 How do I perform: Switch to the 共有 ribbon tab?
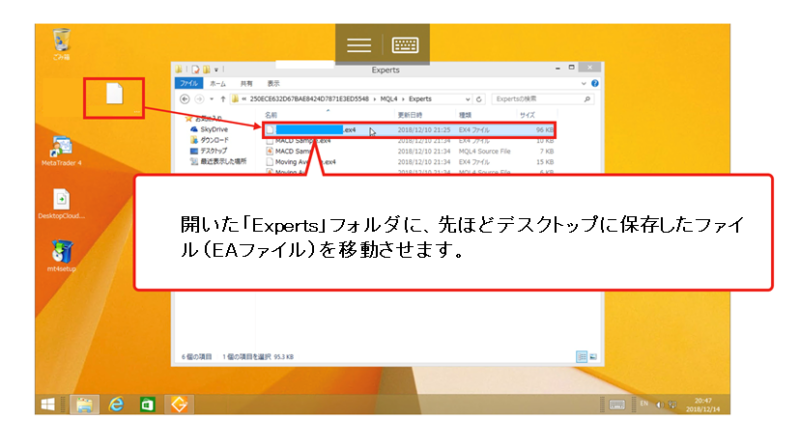(x=246, y=83)
